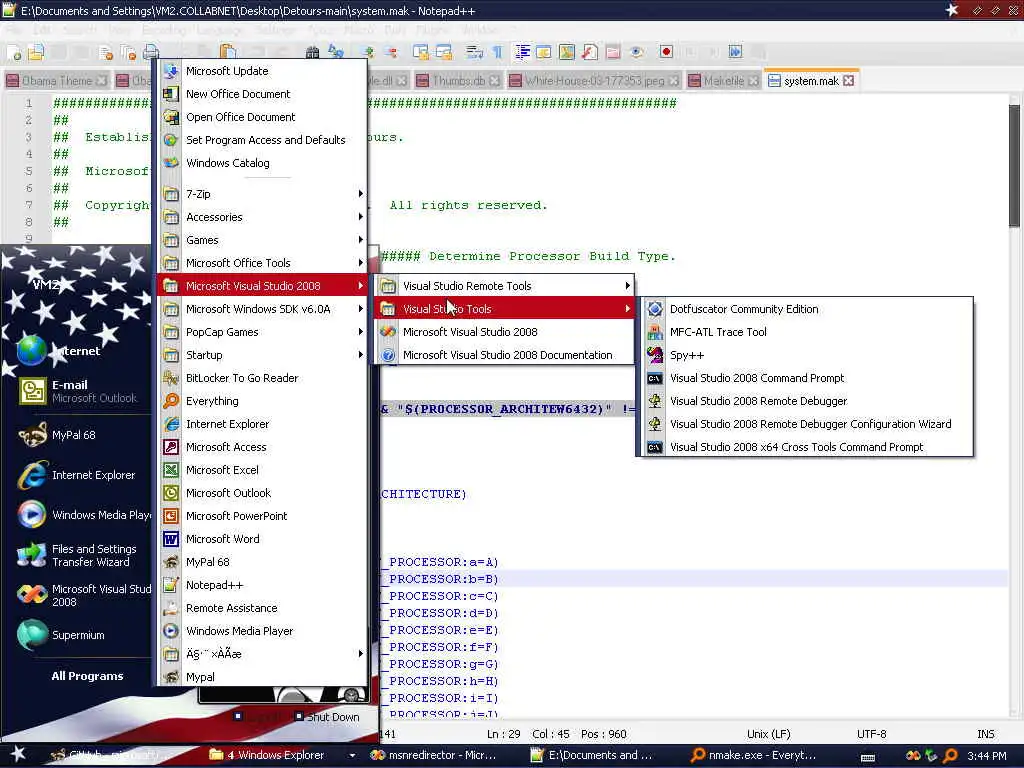The image size is (1024, 768).
Task: Launch Visual Studio 2008 Remote Debugger
Action: 807,401
